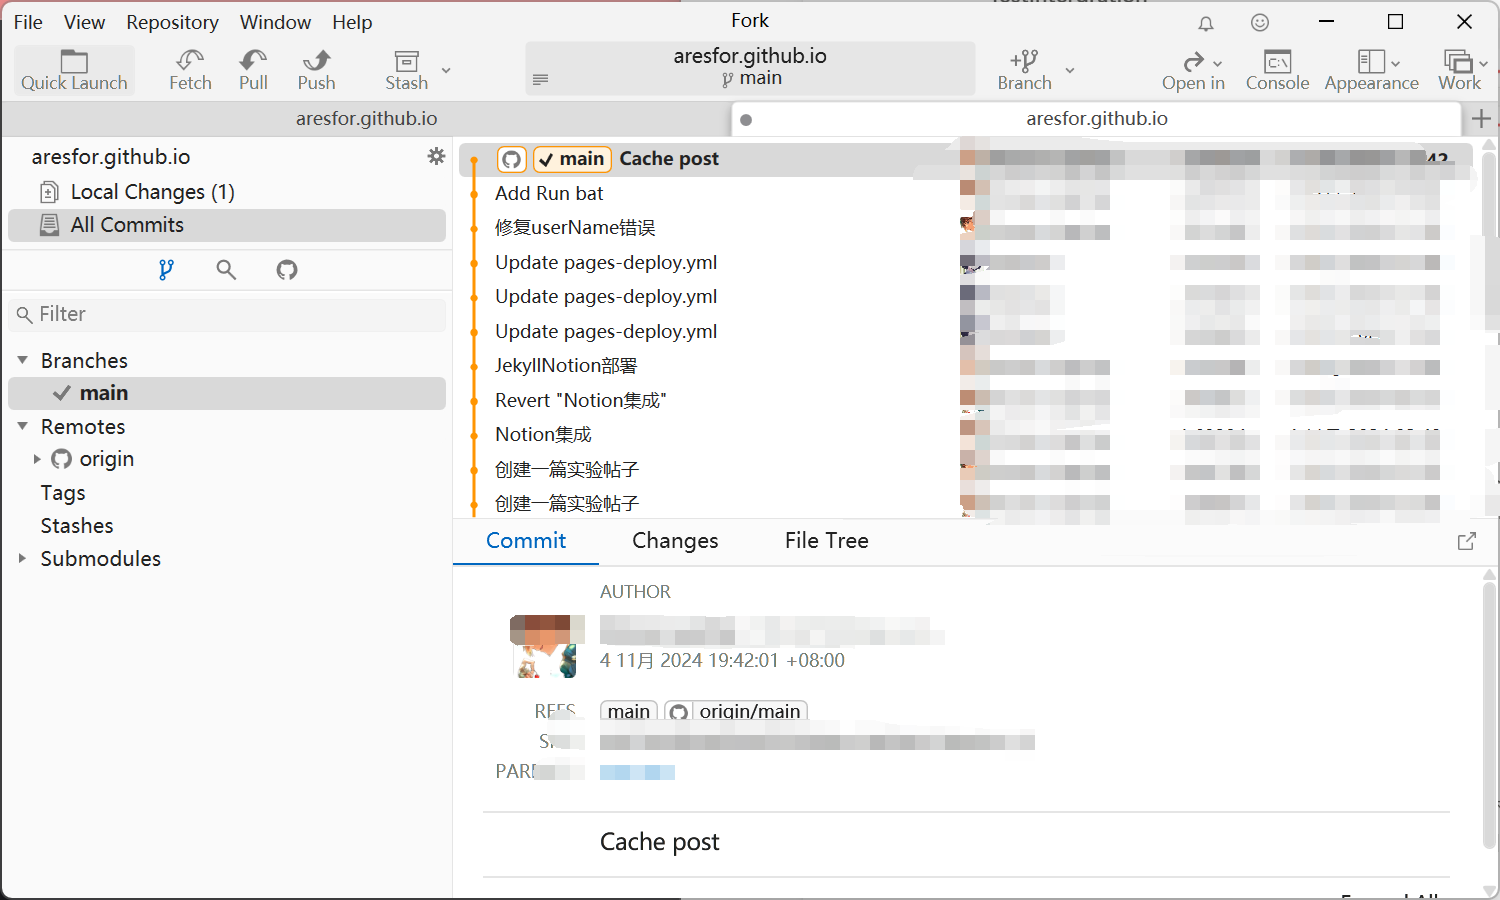1500x900 pixels.
Task: Collapse the Remotes section
Action: click(22, 426)
